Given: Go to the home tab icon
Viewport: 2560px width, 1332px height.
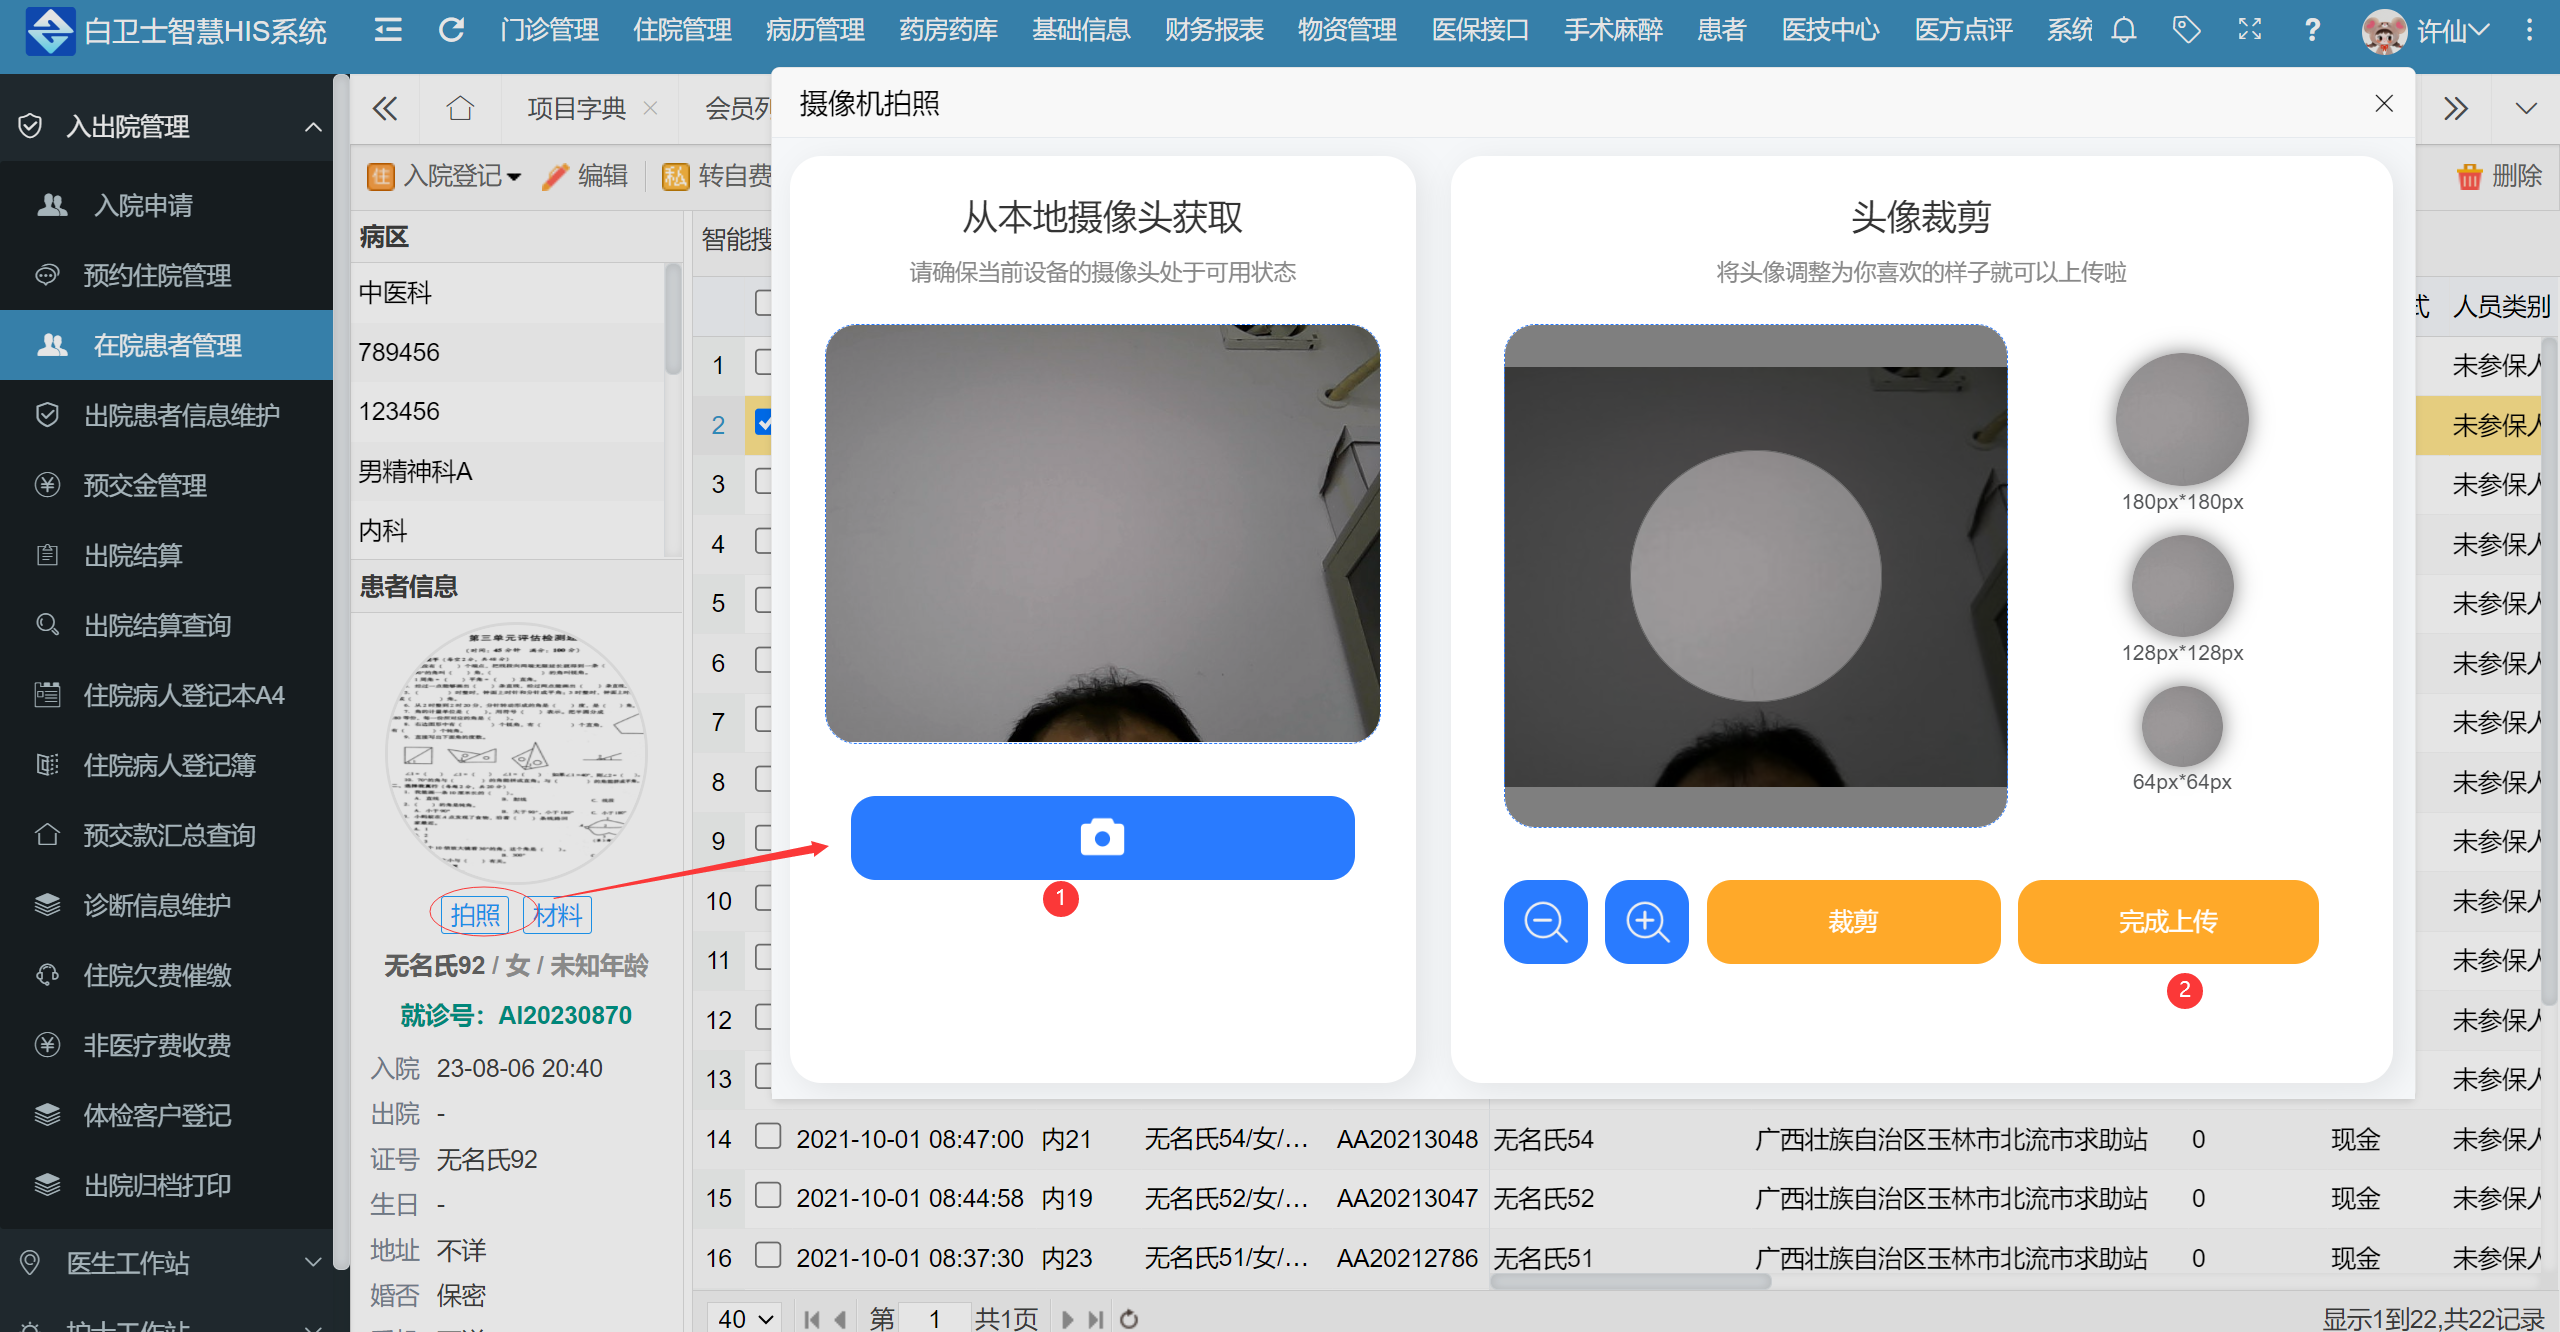Looking at the screenshot, I should coord(460,107).
